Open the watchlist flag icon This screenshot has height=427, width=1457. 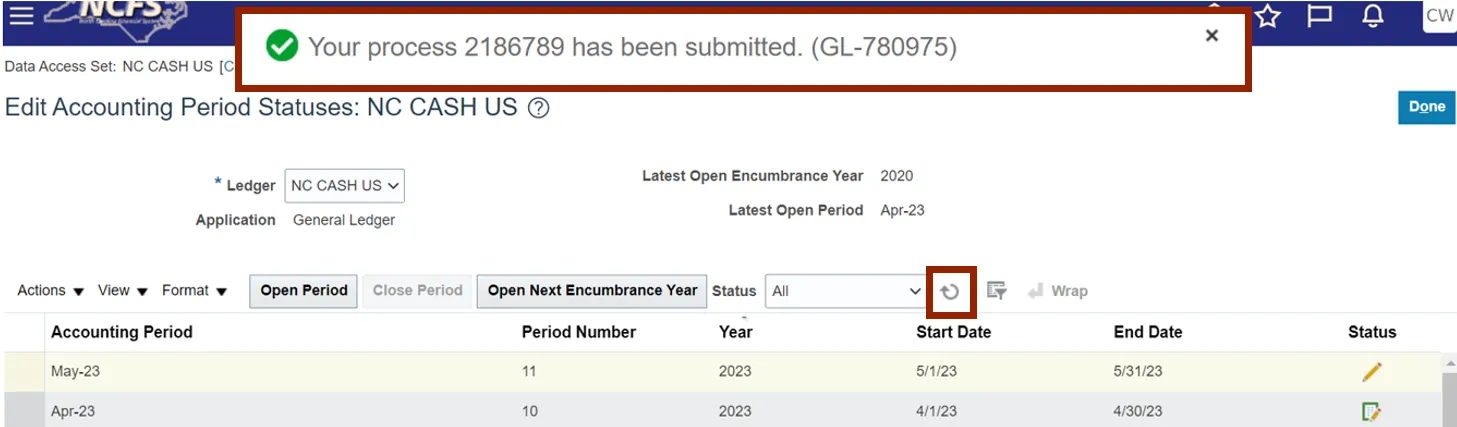[1320, 16]
